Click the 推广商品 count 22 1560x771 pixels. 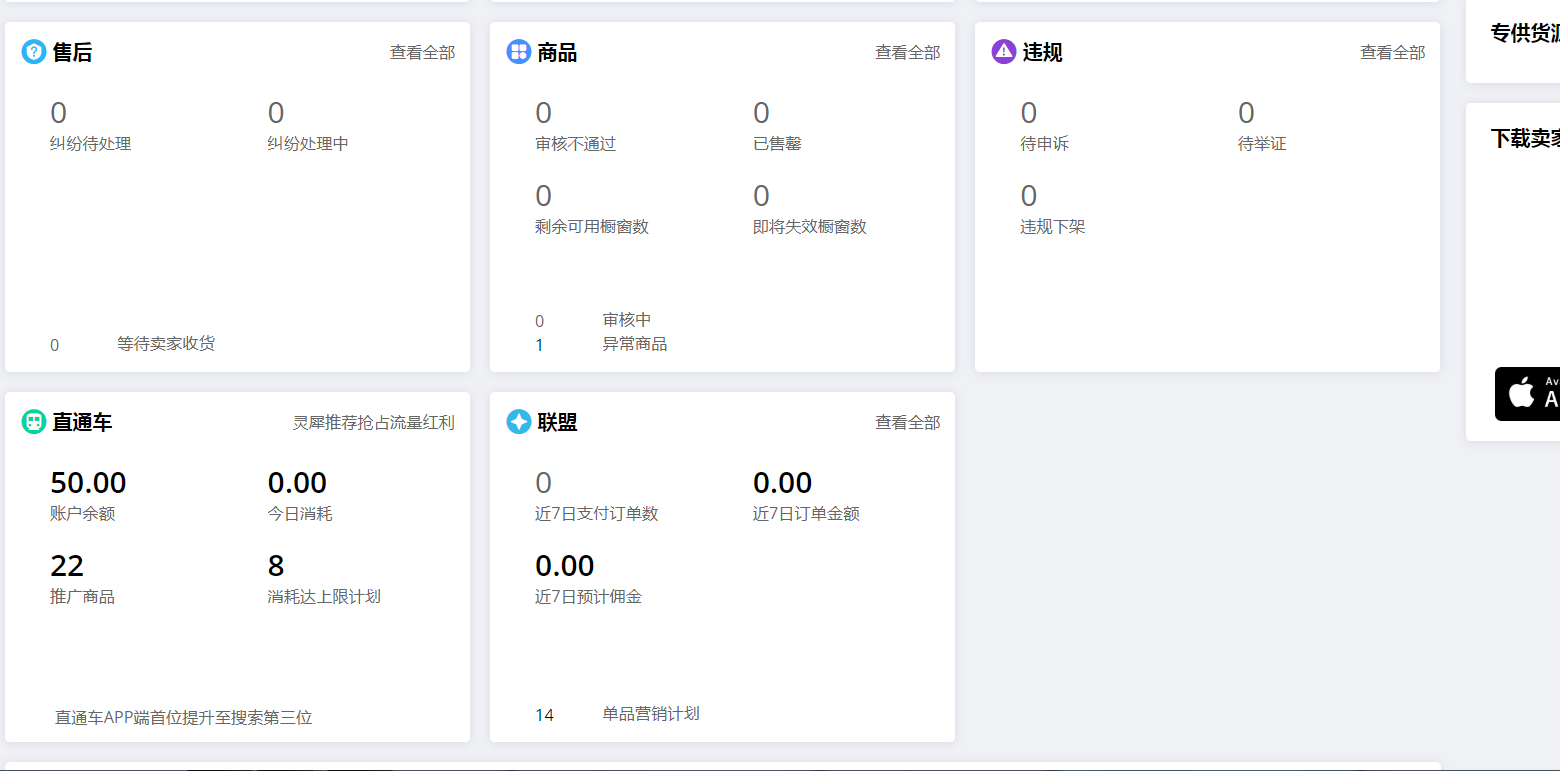(x=67, y=566)
